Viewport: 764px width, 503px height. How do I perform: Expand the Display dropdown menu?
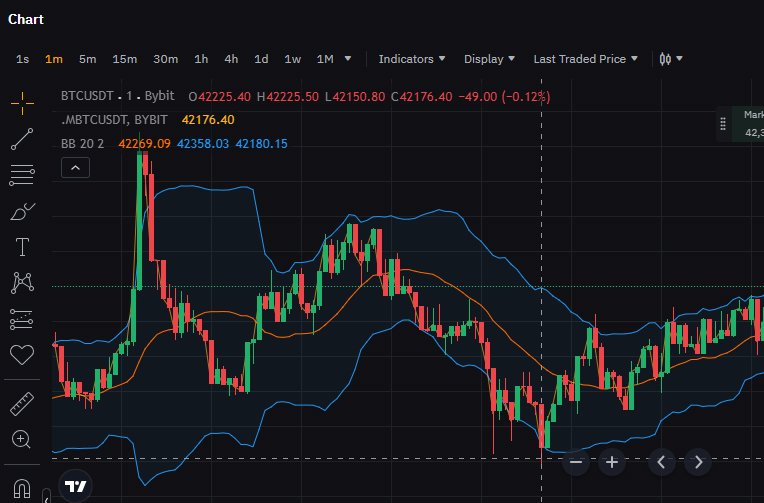pyautogui.click(x=489, y=59)
